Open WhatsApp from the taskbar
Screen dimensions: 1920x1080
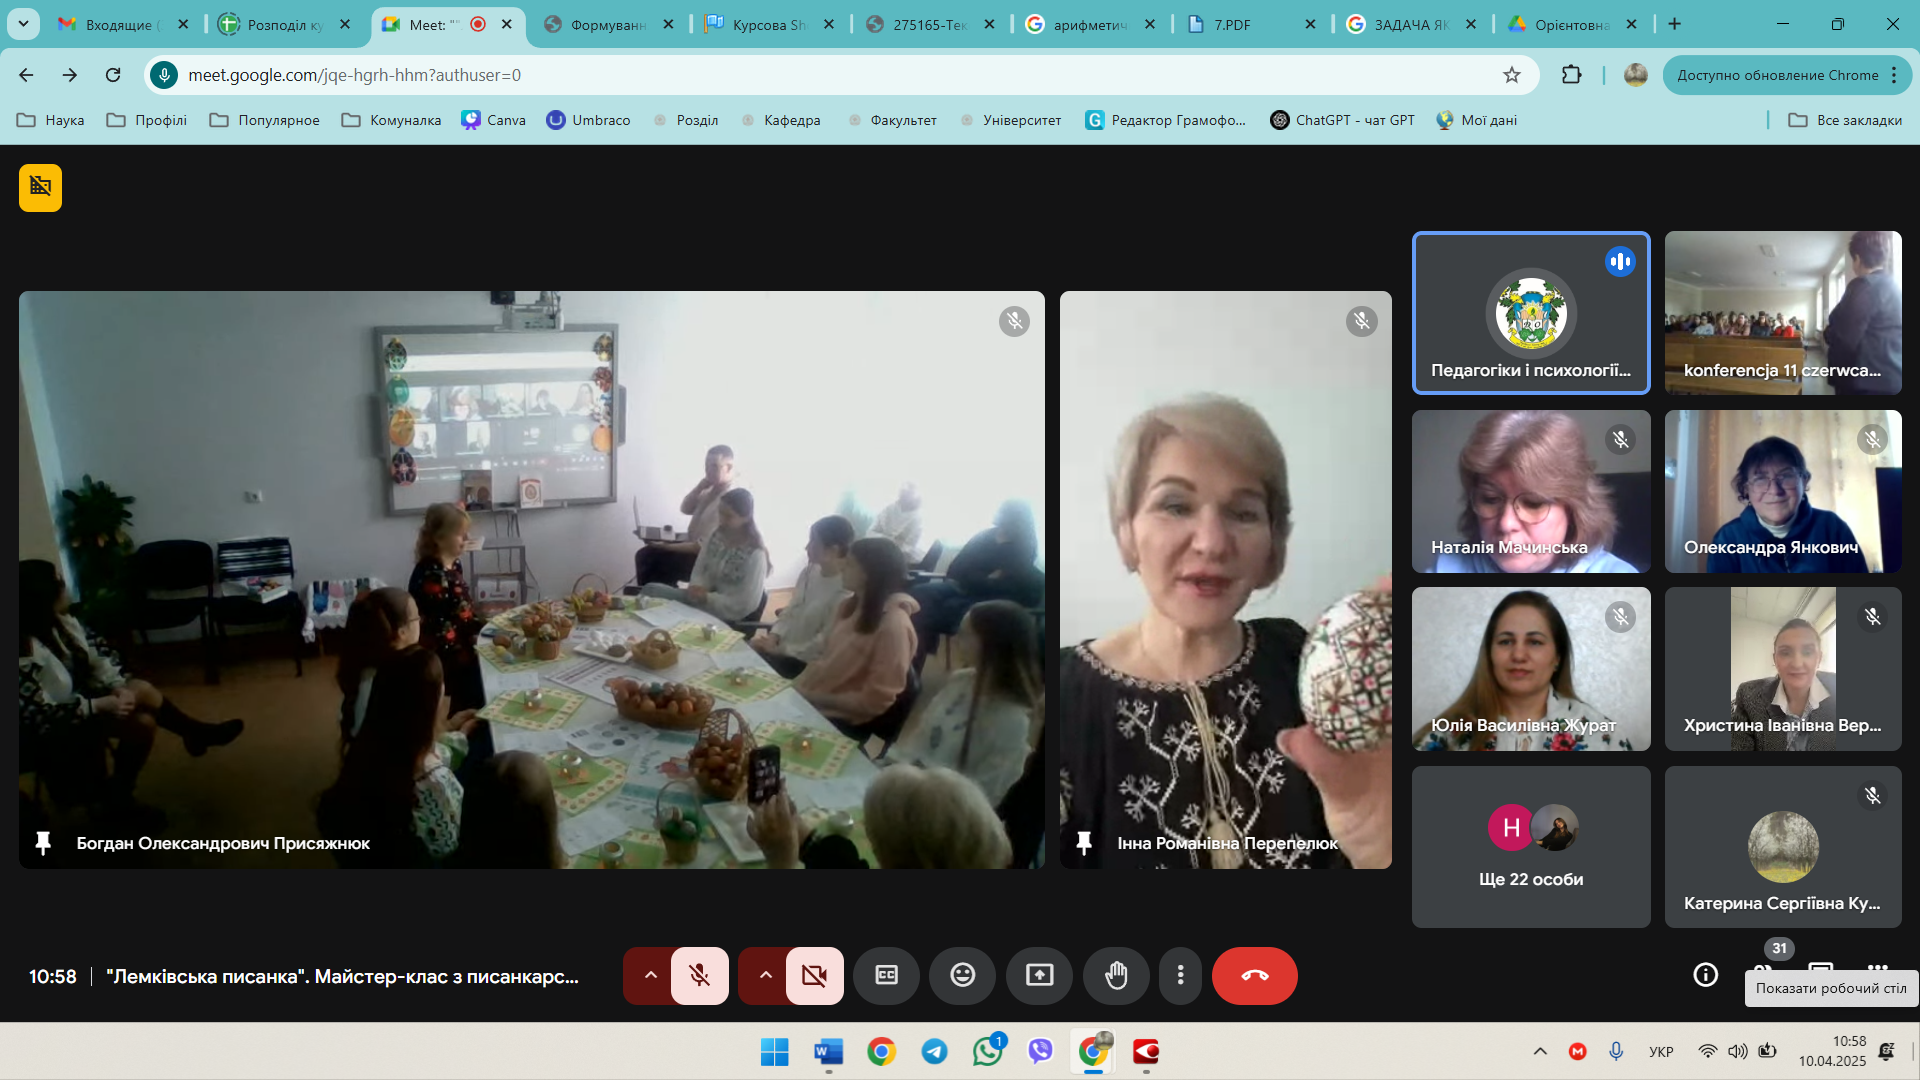pyautogui.click(x=988, y=1051)
